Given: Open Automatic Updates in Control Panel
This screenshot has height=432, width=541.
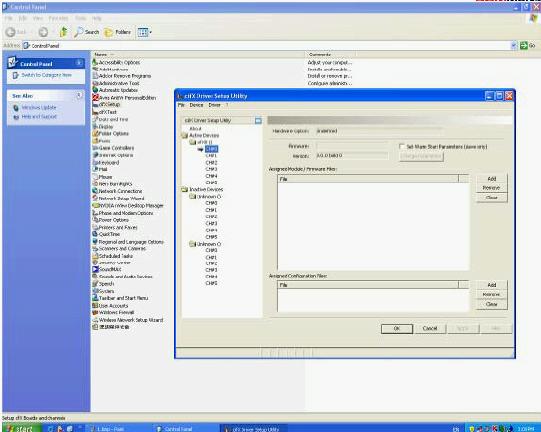Looking at the screenshot, I should 115,90.
